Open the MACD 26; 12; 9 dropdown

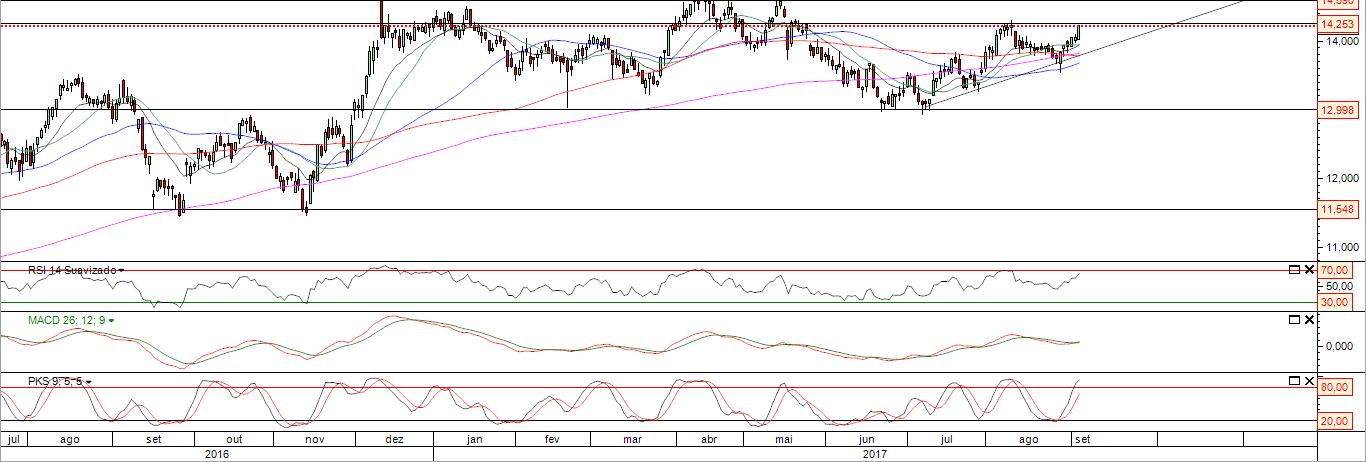point(111,320)
